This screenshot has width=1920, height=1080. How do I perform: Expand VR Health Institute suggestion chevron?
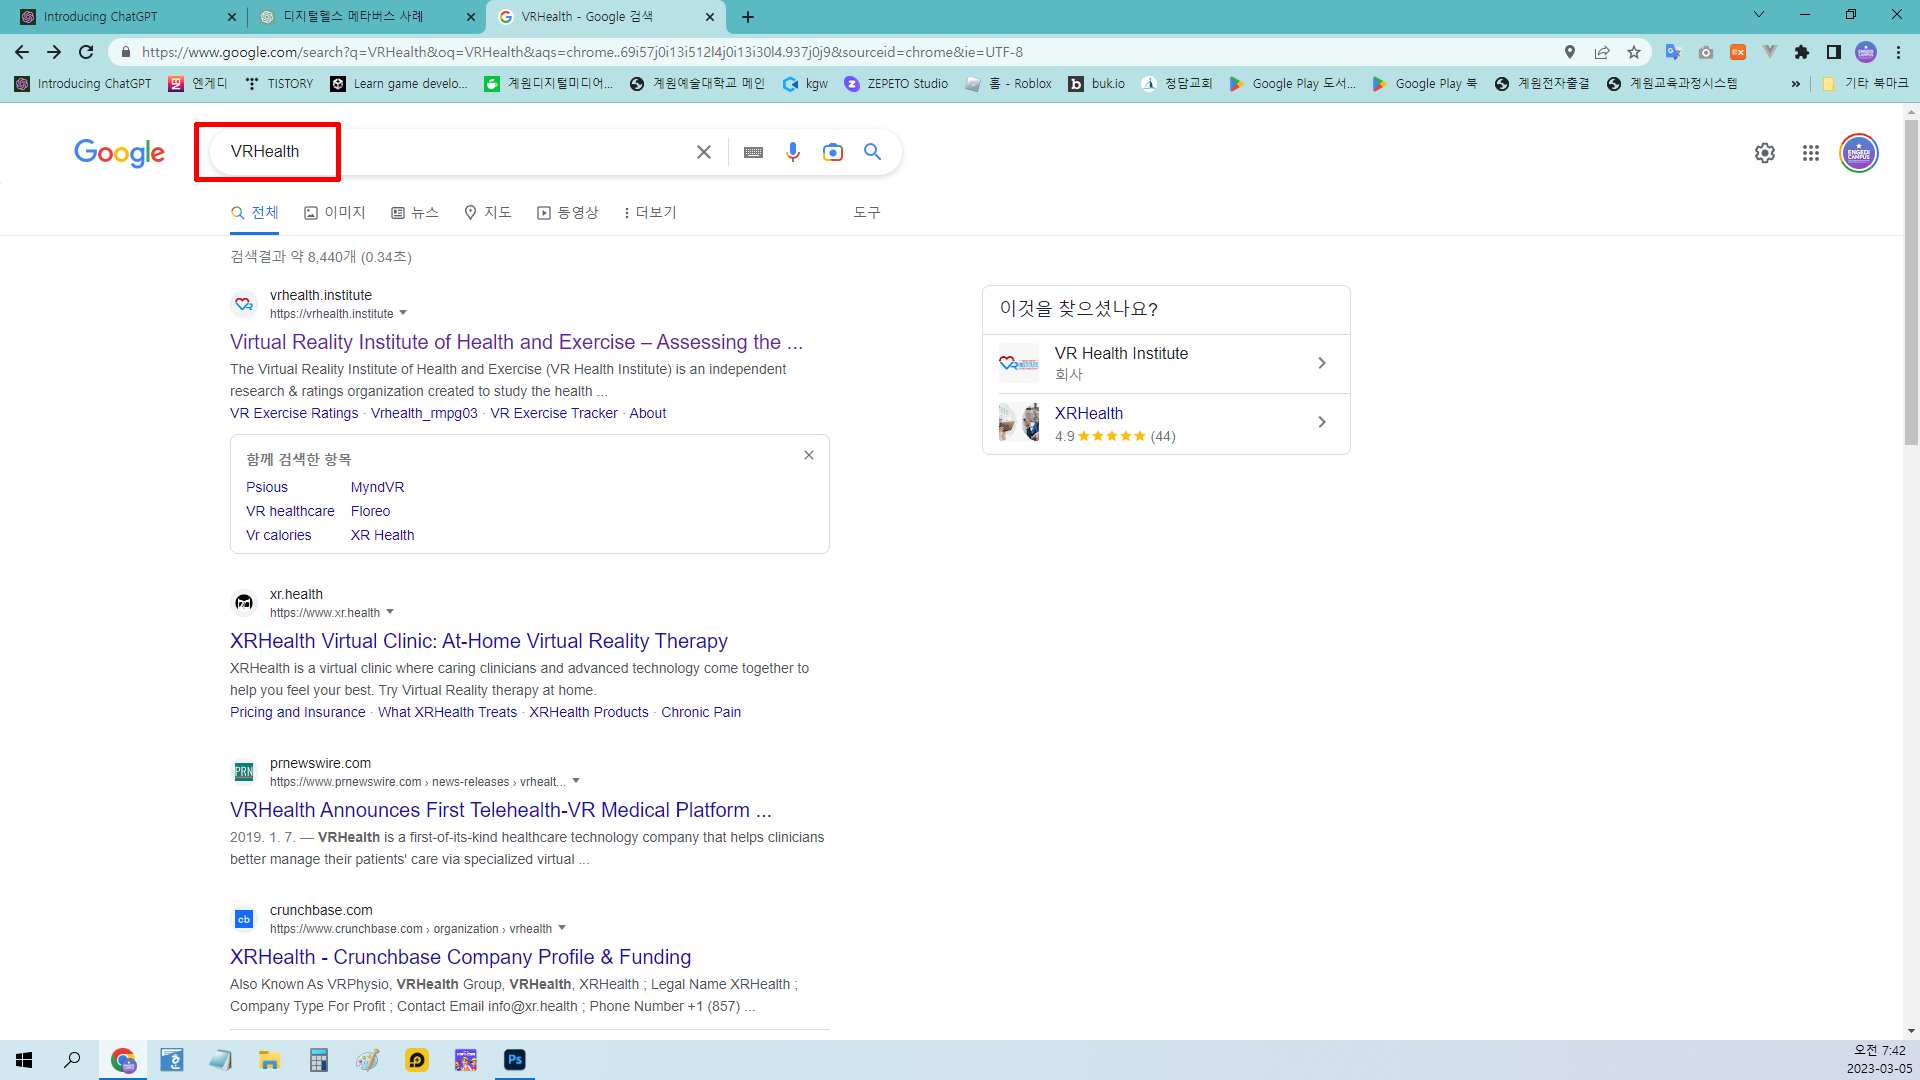[1322, 363]
